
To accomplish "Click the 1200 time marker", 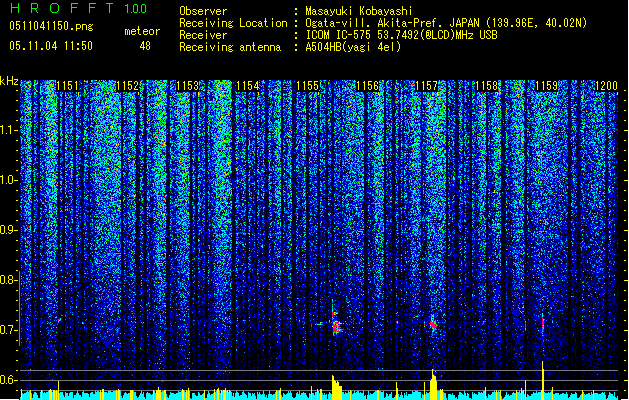I will (606, 86).
